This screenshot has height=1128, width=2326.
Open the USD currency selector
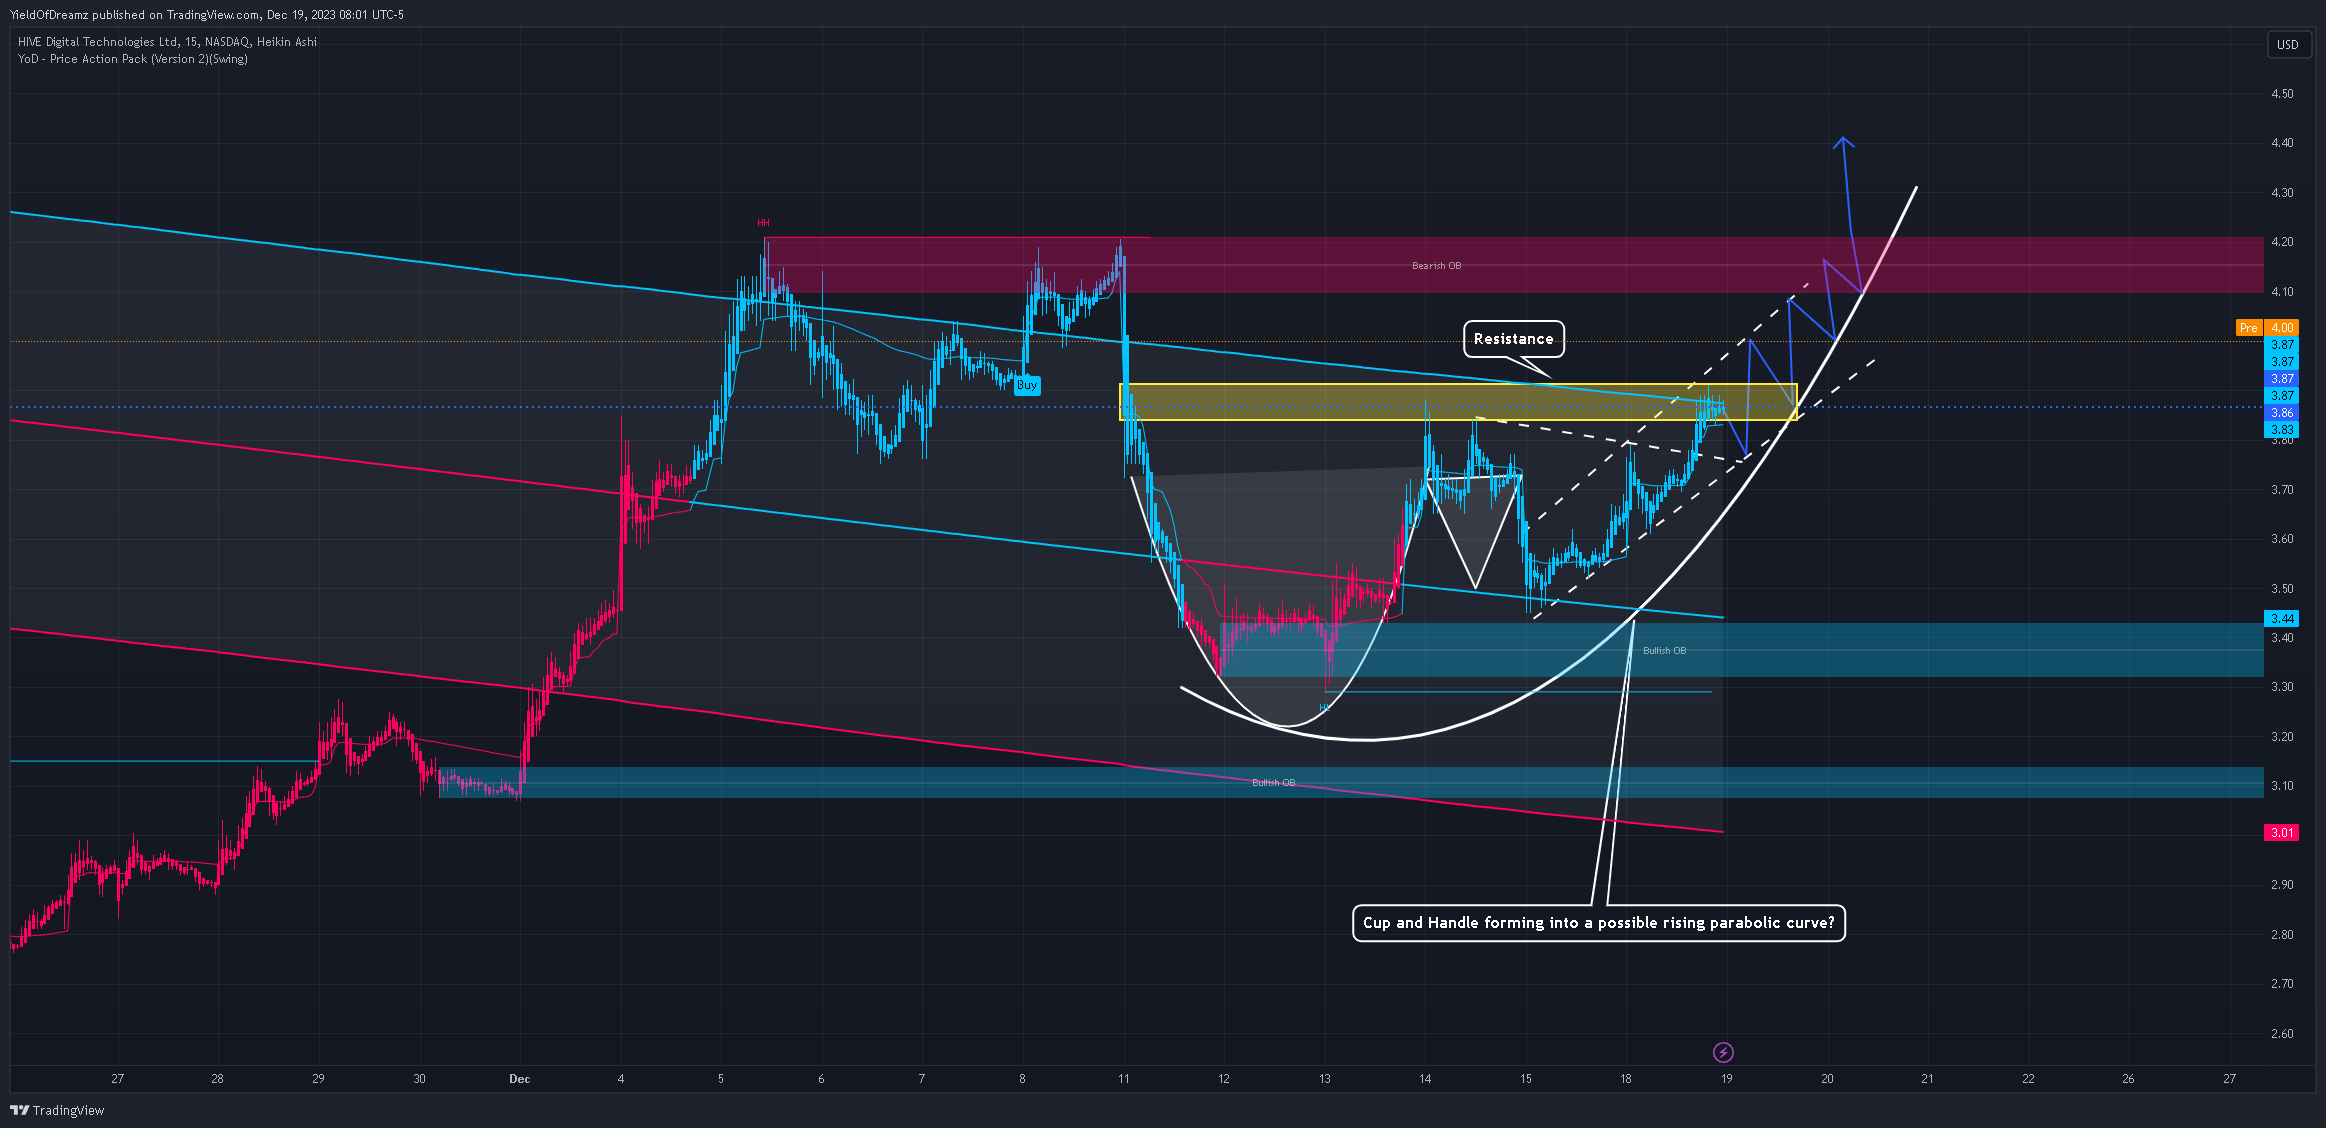click(x=2288, y=44)
